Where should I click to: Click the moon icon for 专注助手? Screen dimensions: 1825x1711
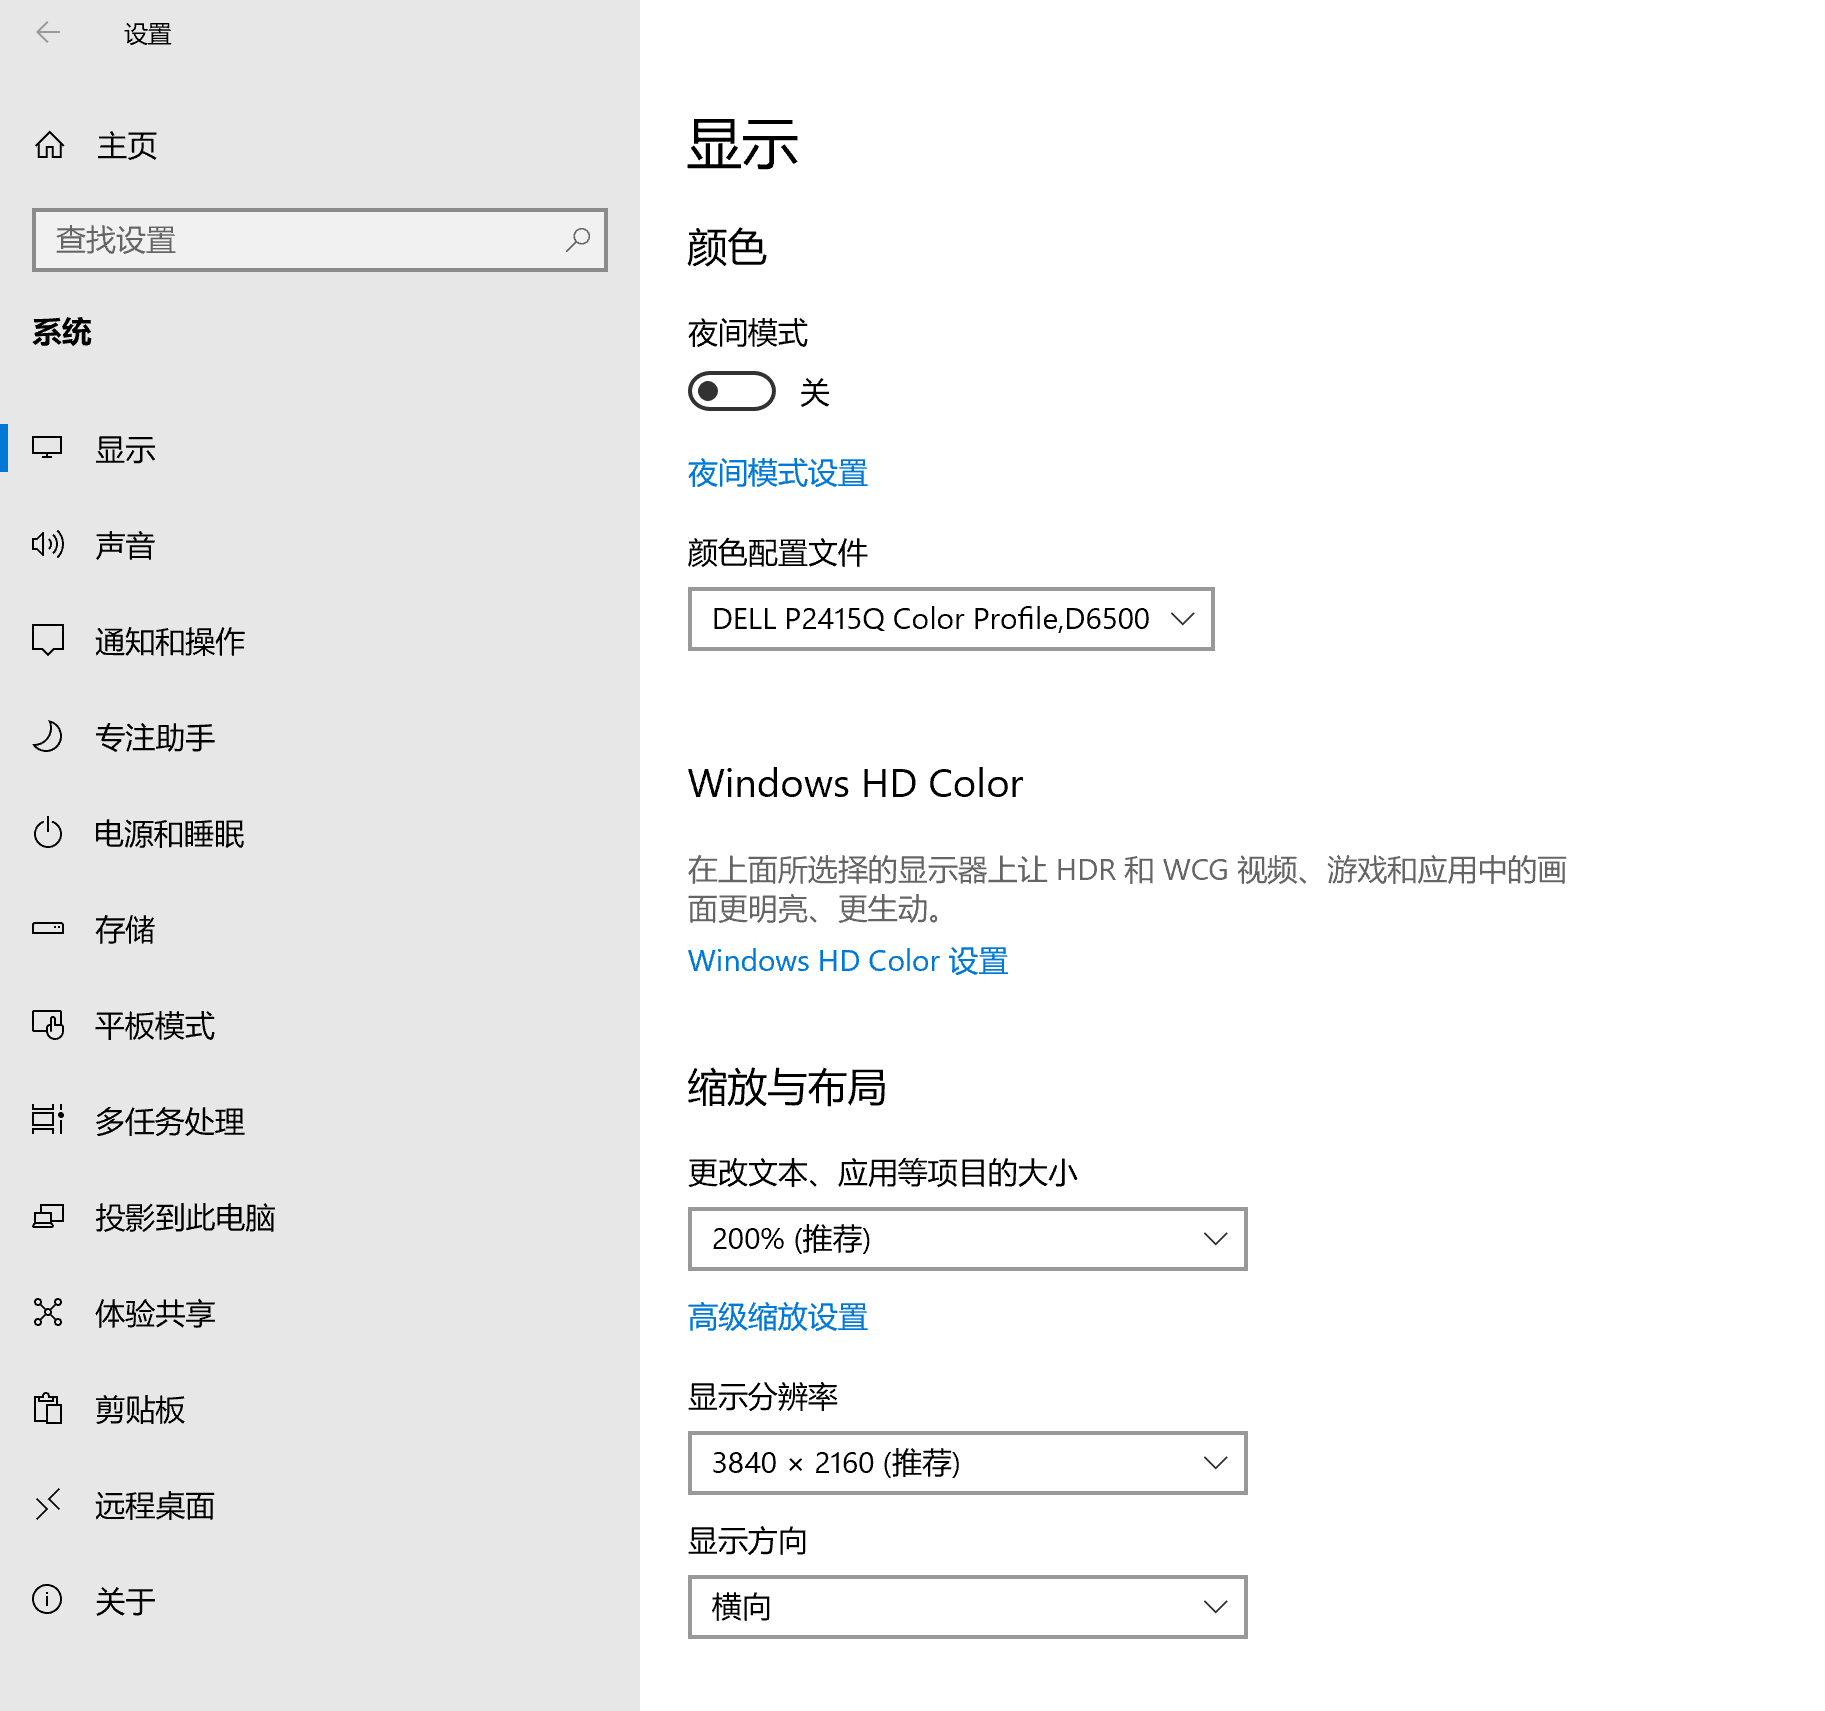tap(48, 737)
